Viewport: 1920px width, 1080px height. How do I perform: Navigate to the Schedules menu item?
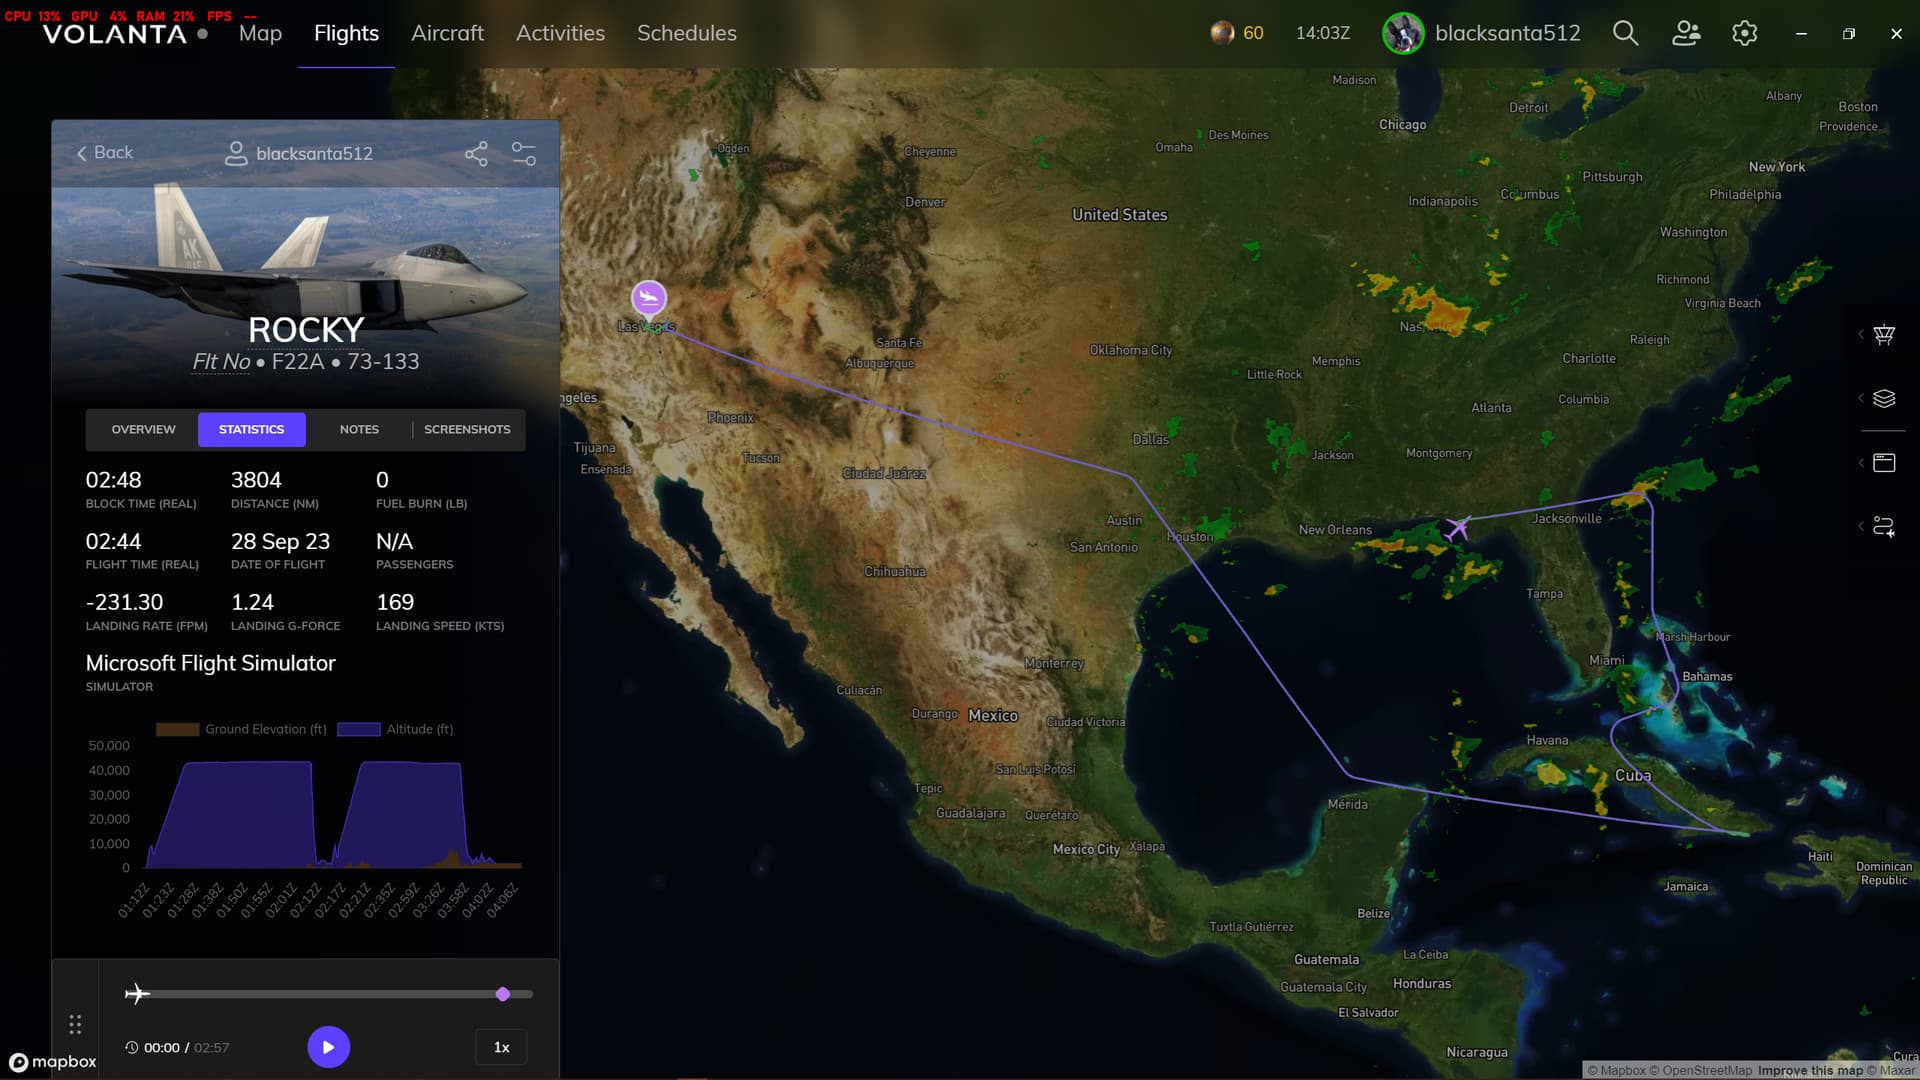tap(687, 33)
